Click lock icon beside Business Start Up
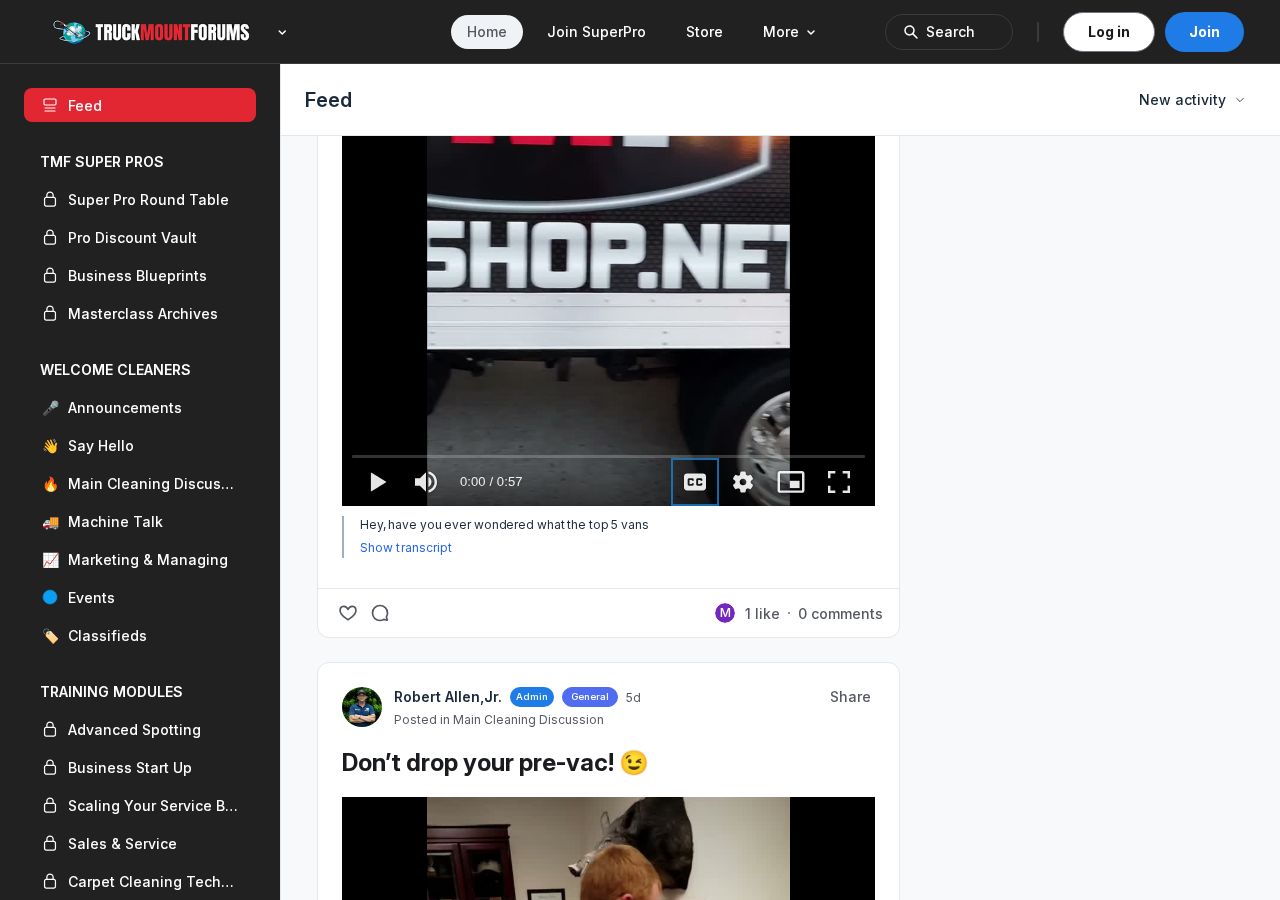This screenshot has height=900, width=1280. pyautogui.click(x=49, y=768)
